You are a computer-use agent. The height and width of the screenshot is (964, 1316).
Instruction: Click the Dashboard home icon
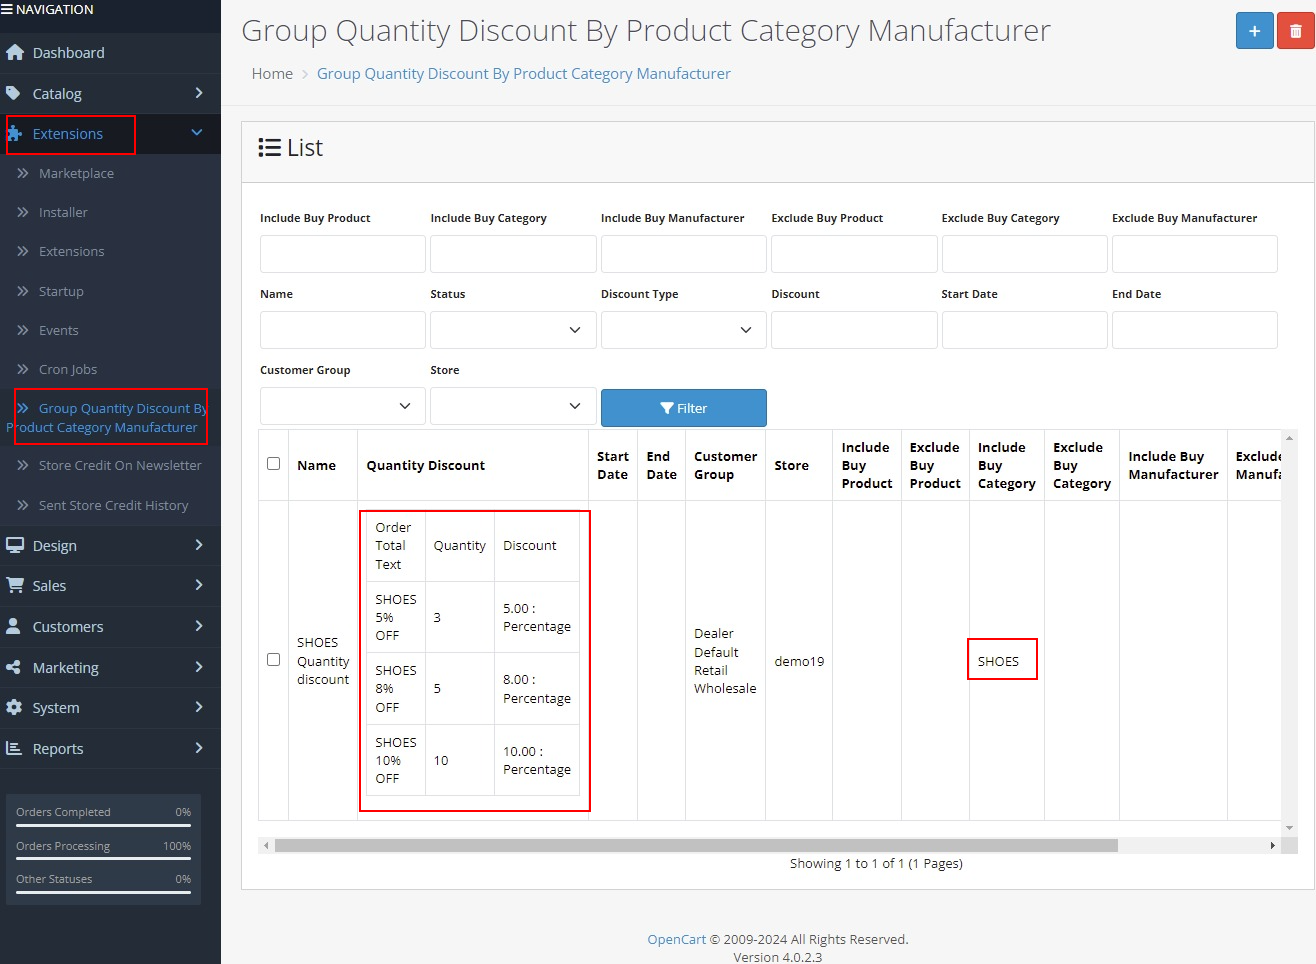coord(15,53)
